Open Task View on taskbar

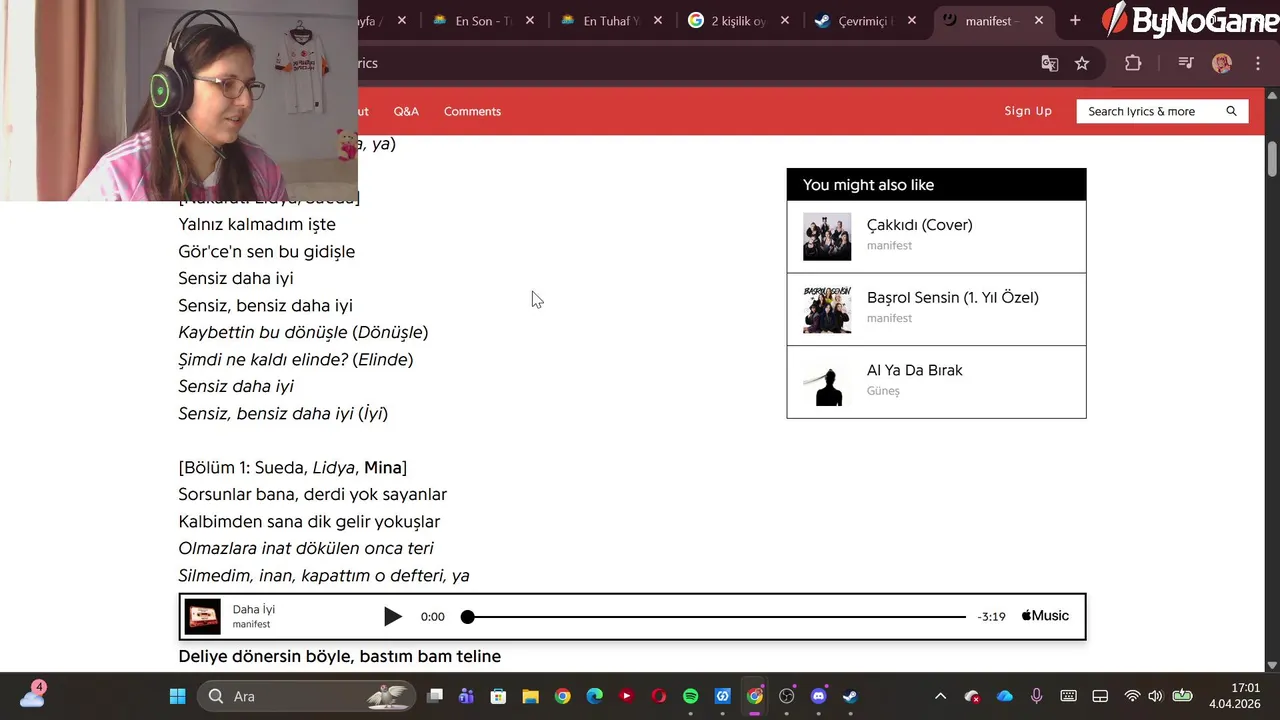click(x=434, y=696)
